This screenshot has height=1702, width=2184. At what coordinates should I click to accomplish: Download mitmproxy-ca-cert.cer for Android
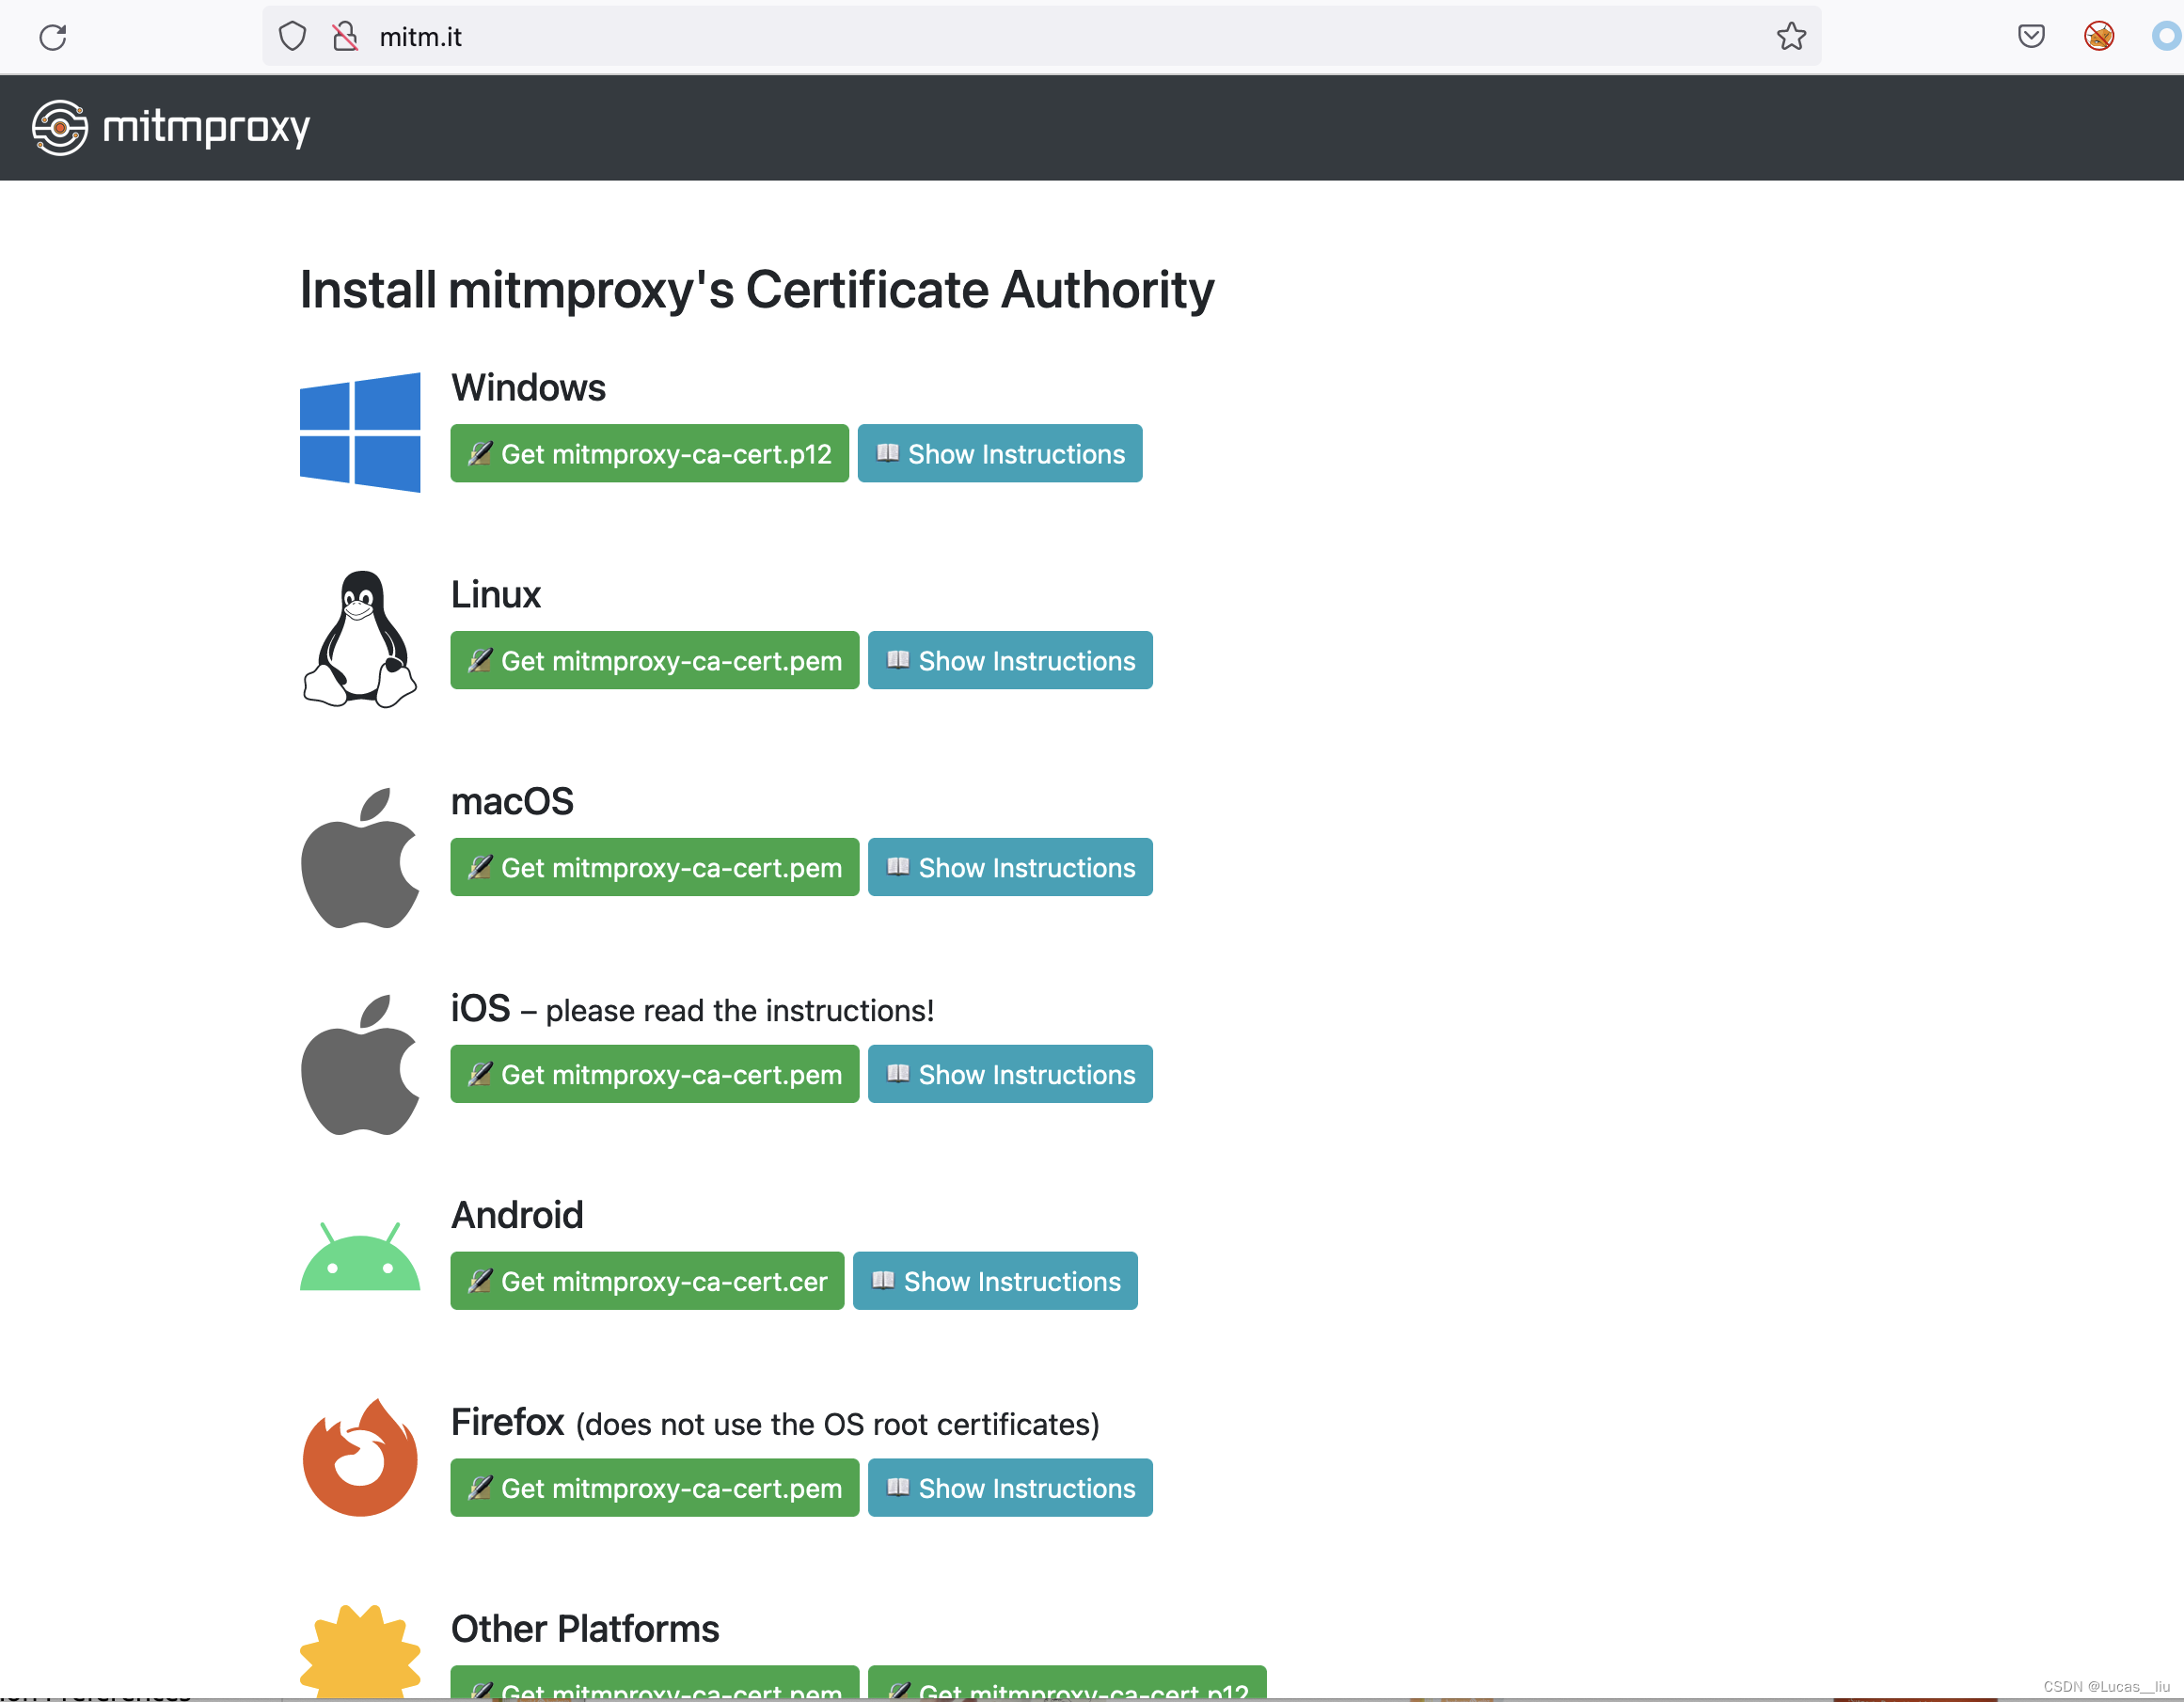click(647, 1281)
